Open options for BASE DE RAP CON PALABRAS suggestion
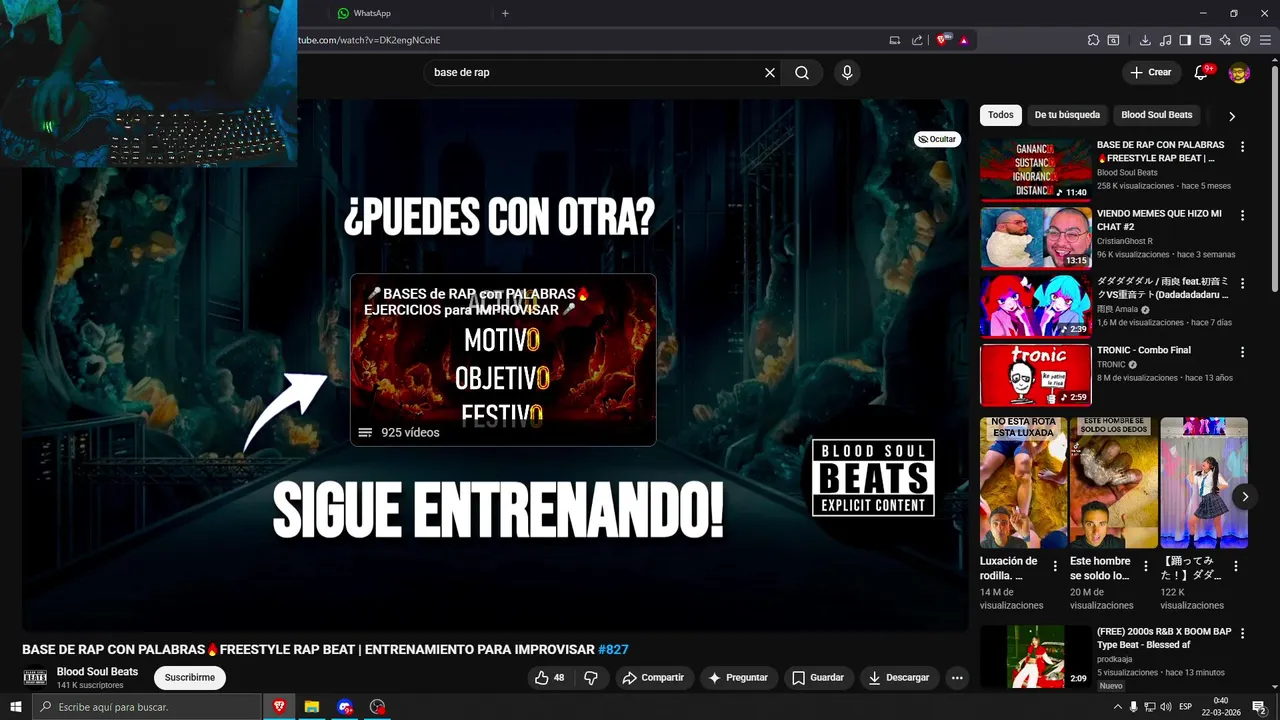 click(1243, 146)
